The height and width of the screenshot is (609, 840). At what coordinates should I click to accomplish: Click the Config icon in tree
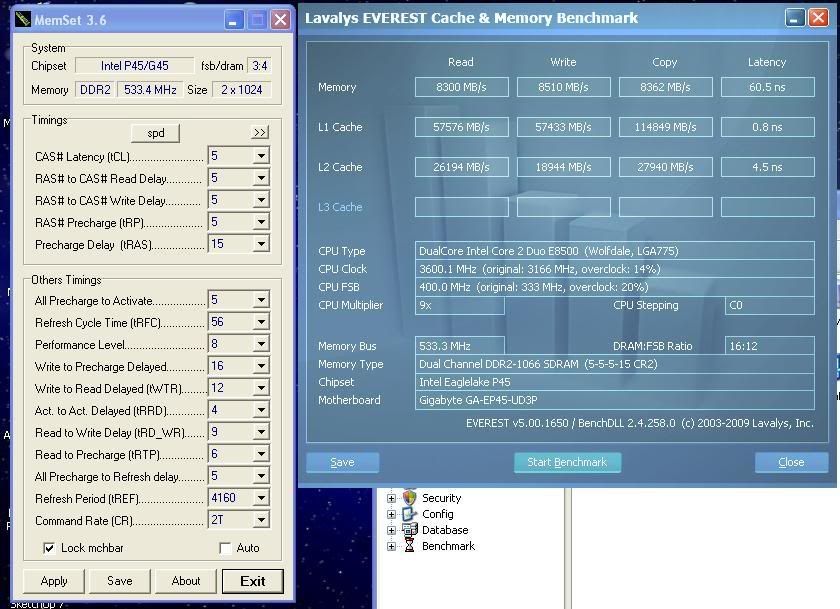(x=409, y=514)
